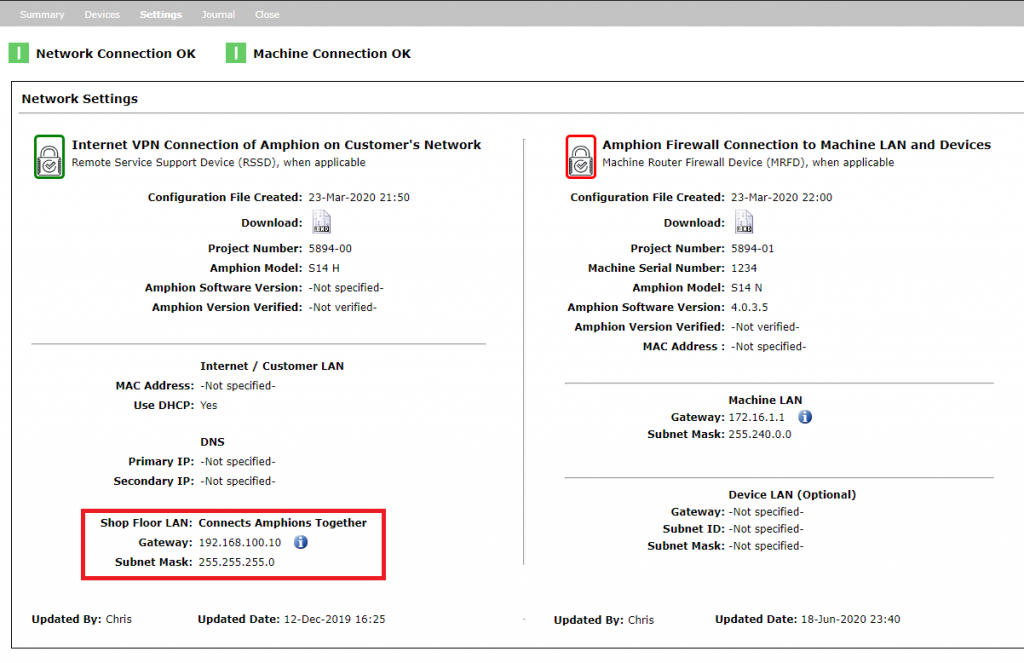Open the Summary tab
This screenshot has width=1024, height=663.
[x=42, y=14]
